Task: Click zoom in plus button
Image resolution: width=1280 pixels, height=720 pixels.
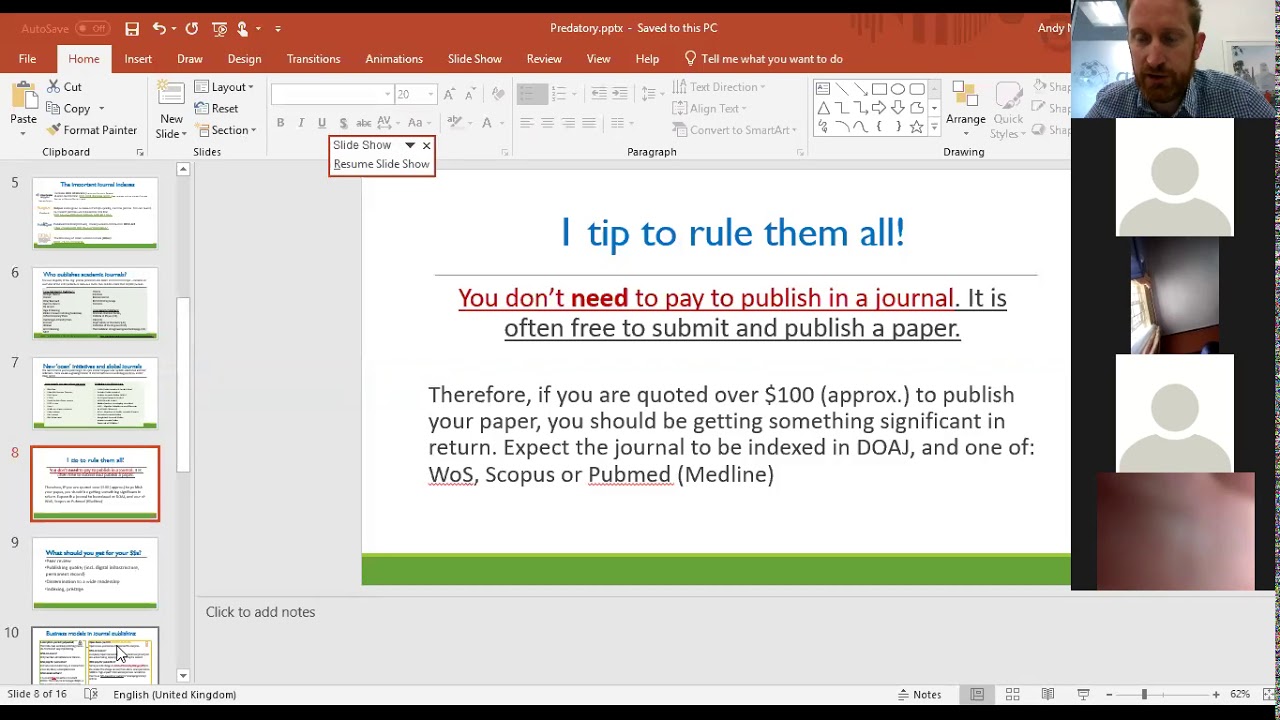Action: (1216, 694)
